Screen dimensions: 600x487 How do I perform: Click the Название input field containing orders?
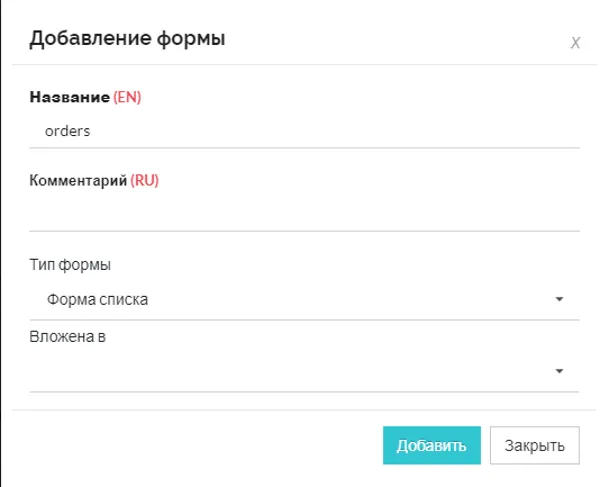click(304, 130)
